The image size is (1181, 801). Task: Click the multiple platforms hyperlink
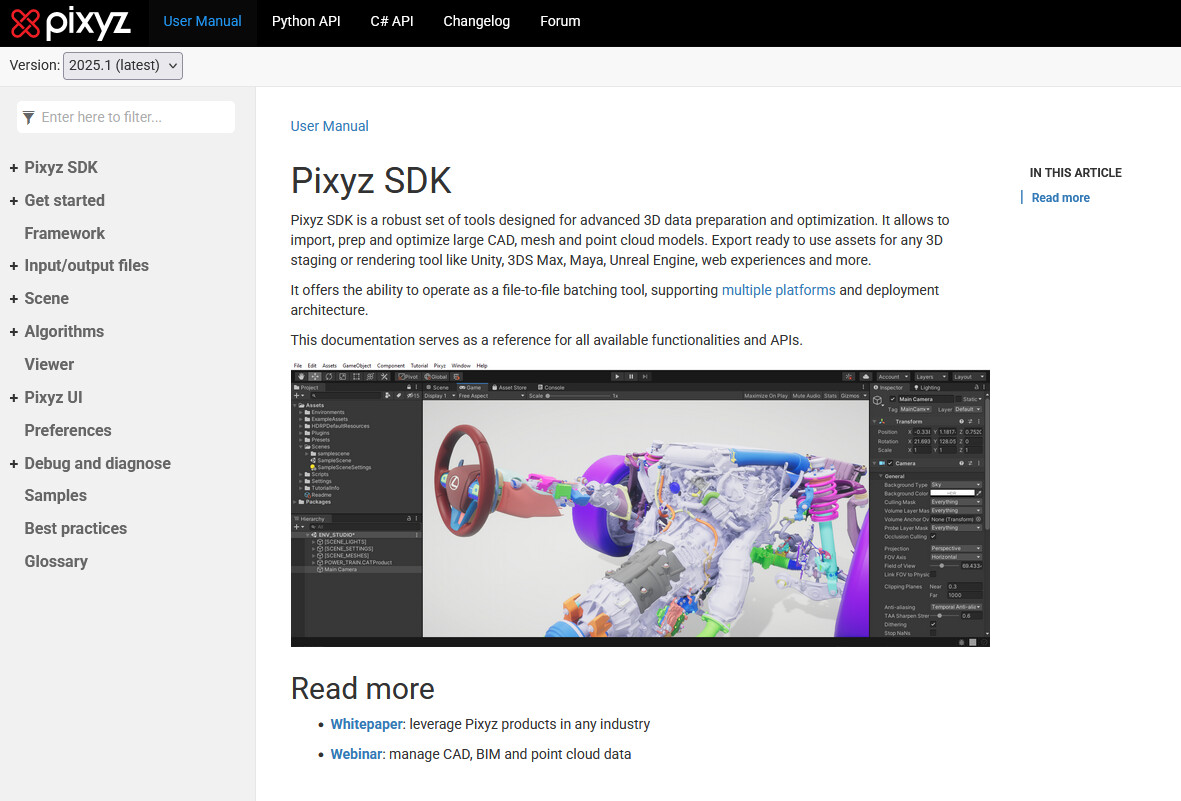coord(778,290)
